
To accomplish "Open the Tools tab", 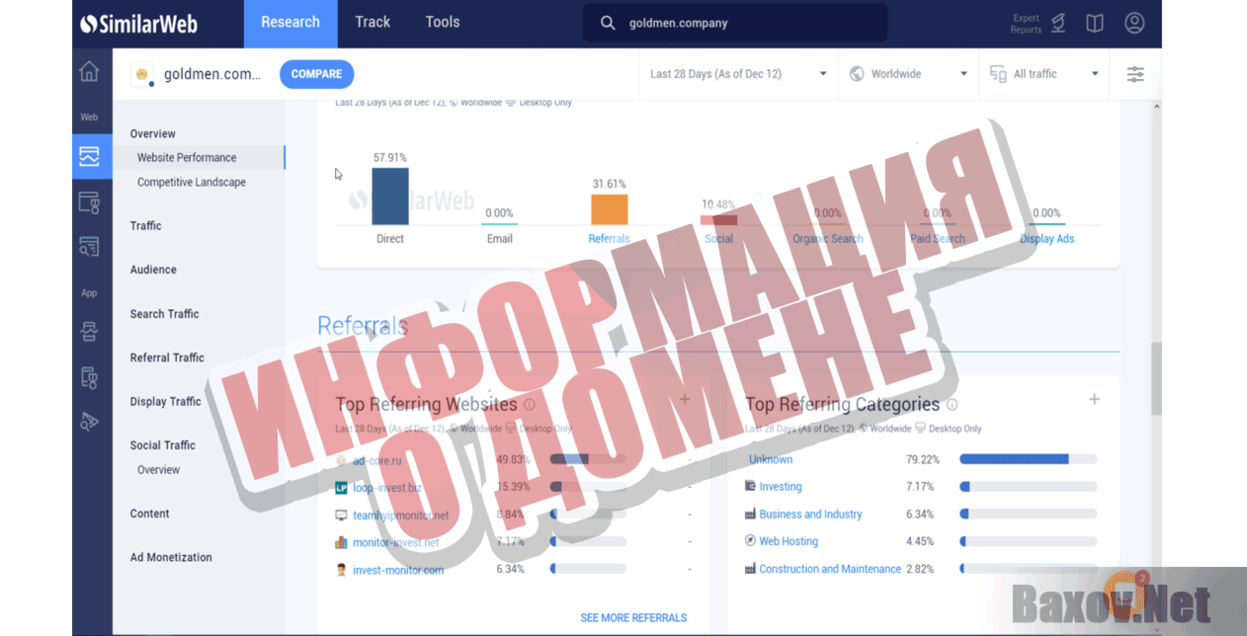I will 443,23.
